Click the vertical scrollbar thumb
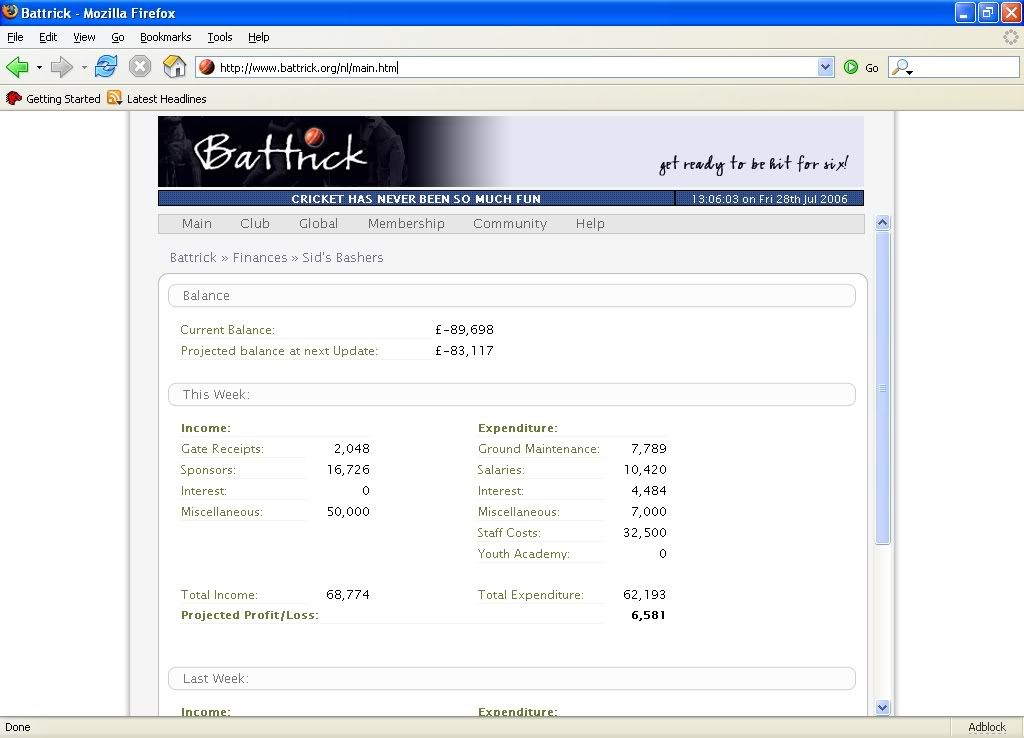 [x=882, y=387]
